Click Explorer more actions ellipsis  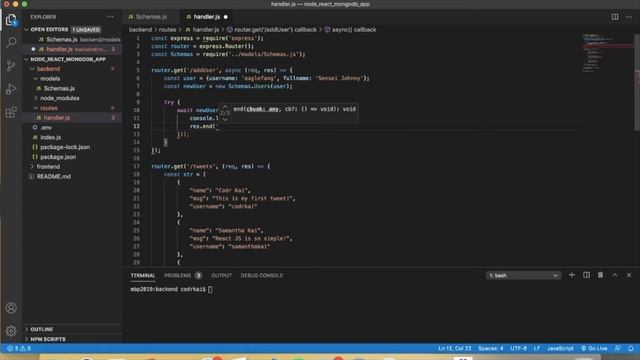pyautogui.click(x=111, y=17)
